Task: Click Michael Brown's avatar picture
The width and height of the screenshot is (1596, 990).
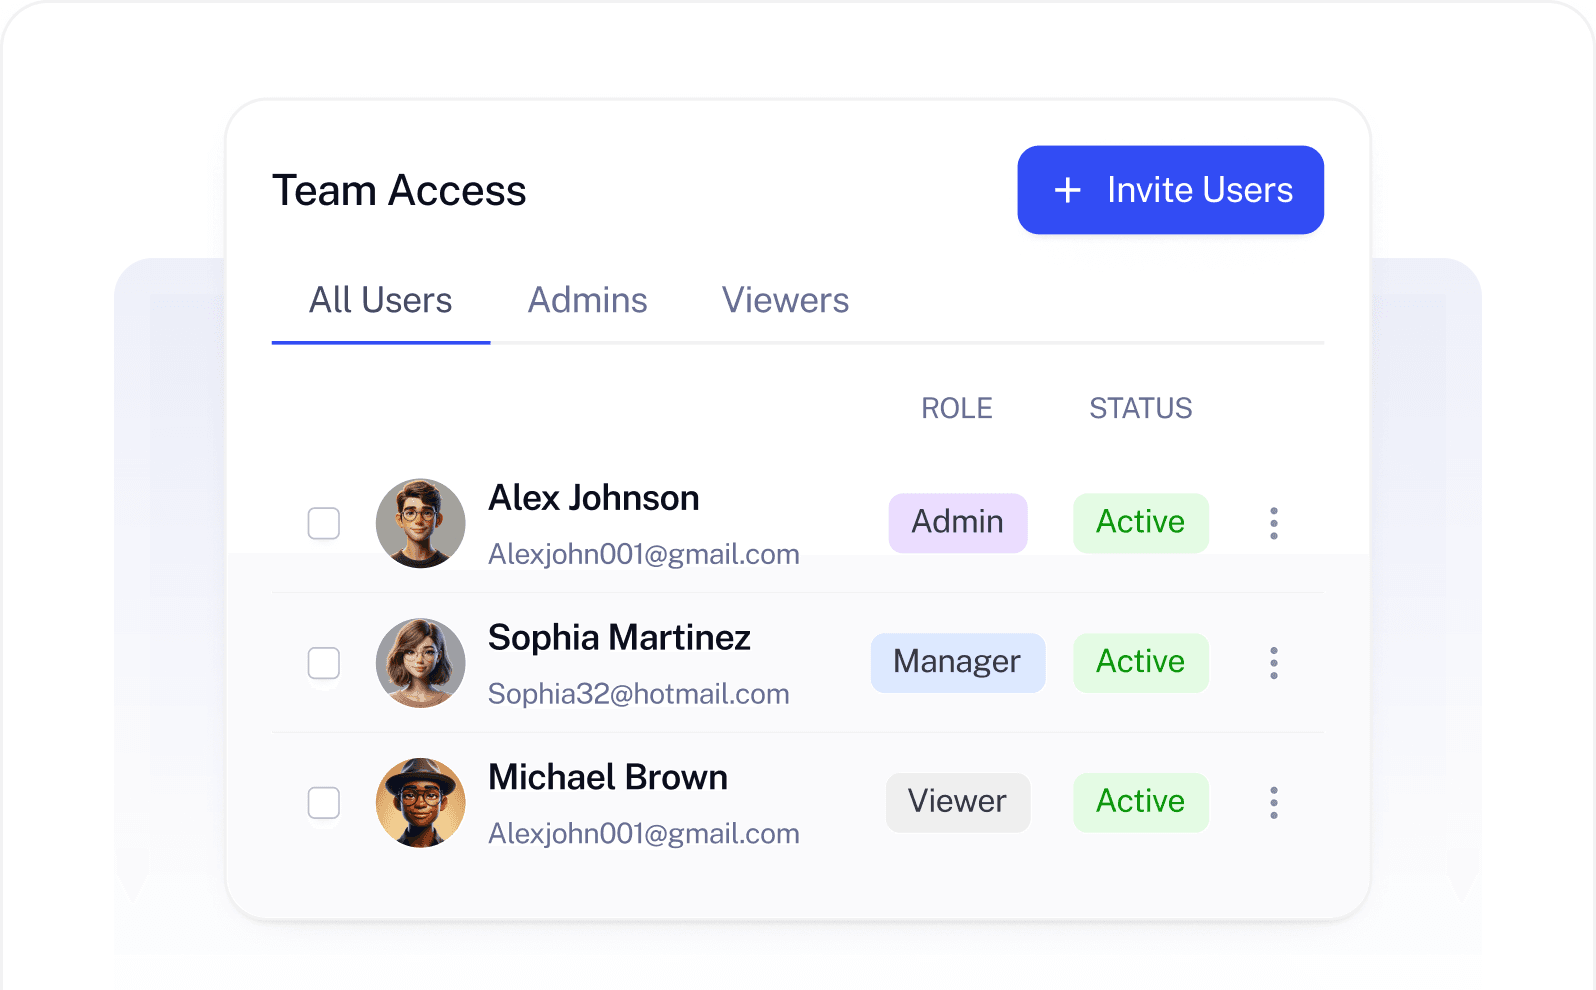Action: [420, 803]
